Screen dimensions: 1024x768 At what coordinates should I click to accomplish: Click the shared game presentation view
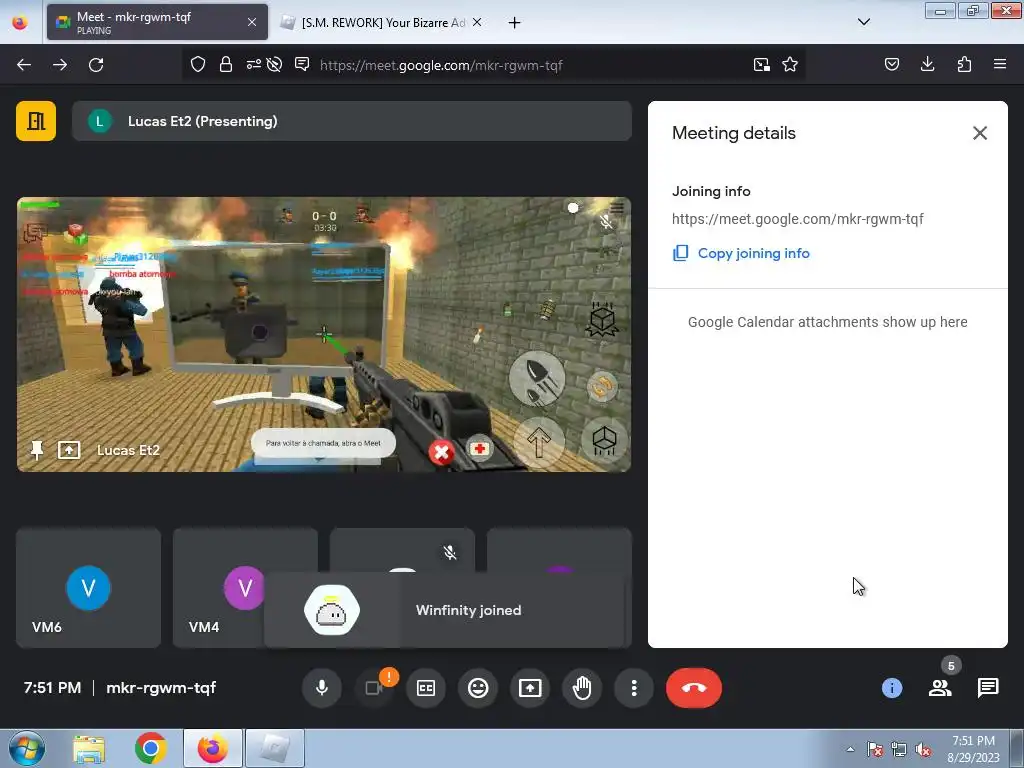click(324, 334)
